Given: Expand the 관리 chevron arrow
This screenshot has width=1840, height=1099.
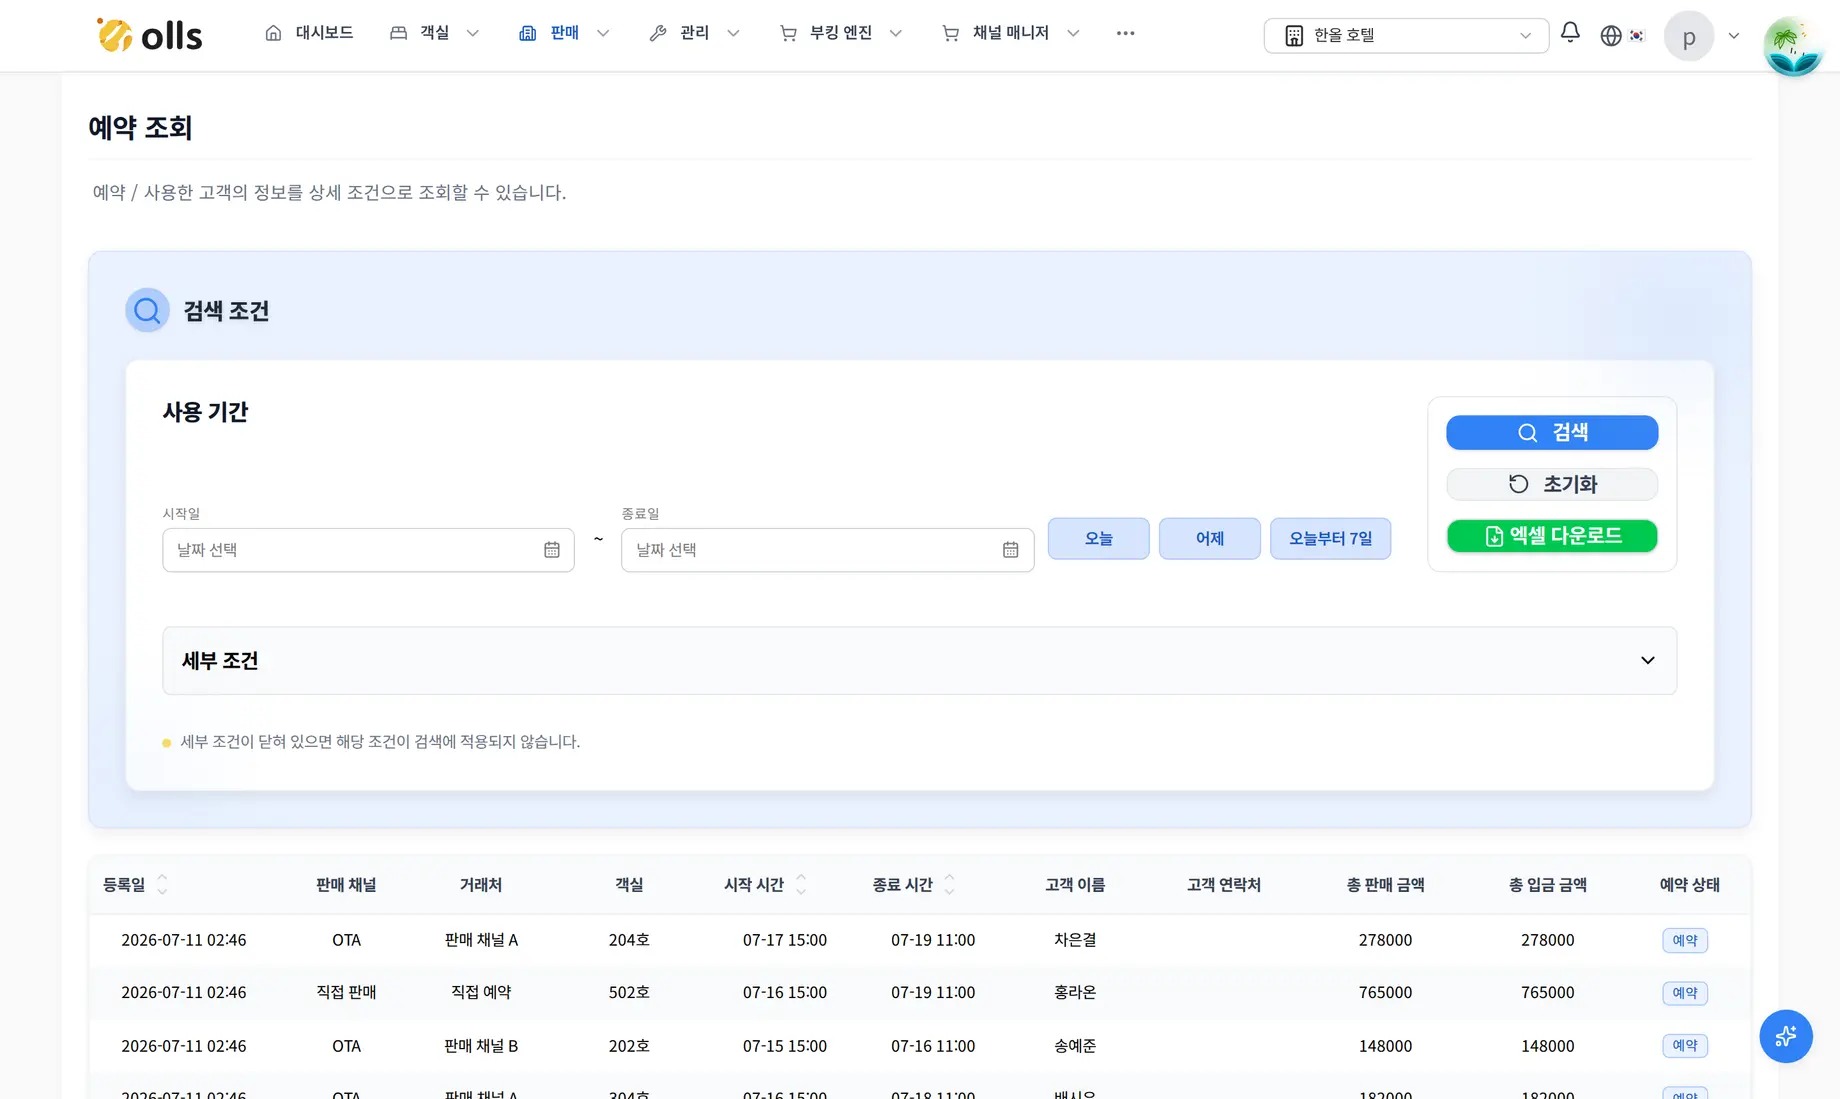Looking at the screenshot, I should tap(733, 33).
